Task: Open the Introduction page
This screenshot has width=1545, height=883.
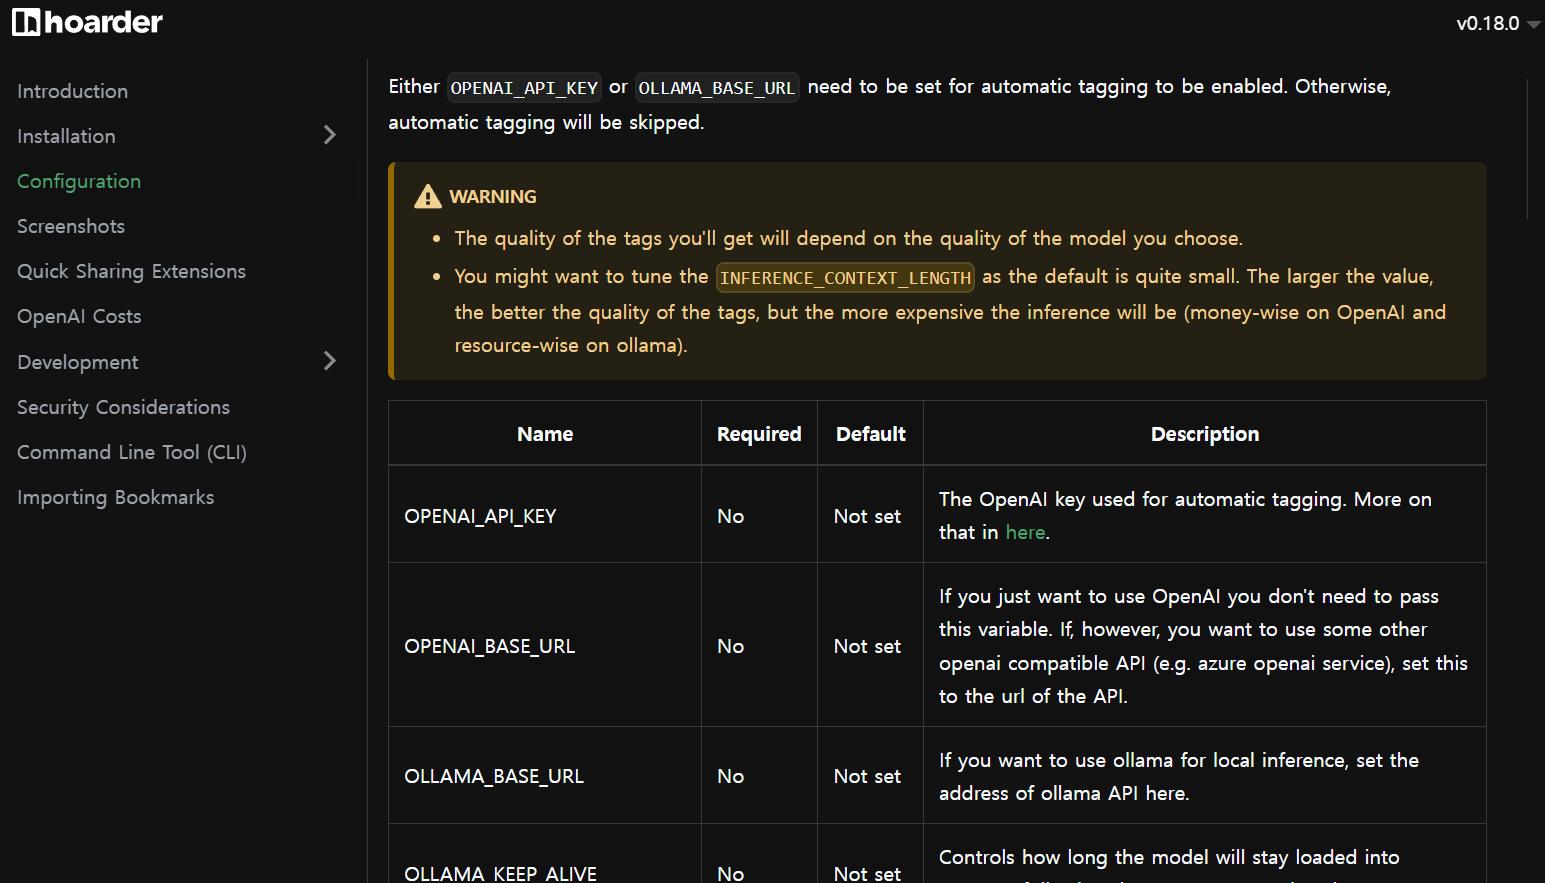Action: [72, 91]
